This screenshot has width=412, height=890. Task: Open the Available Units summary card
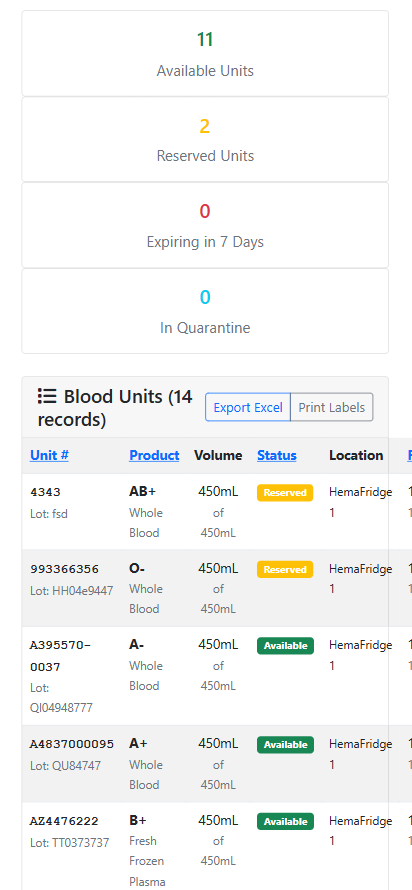click(x=205, y=53)
